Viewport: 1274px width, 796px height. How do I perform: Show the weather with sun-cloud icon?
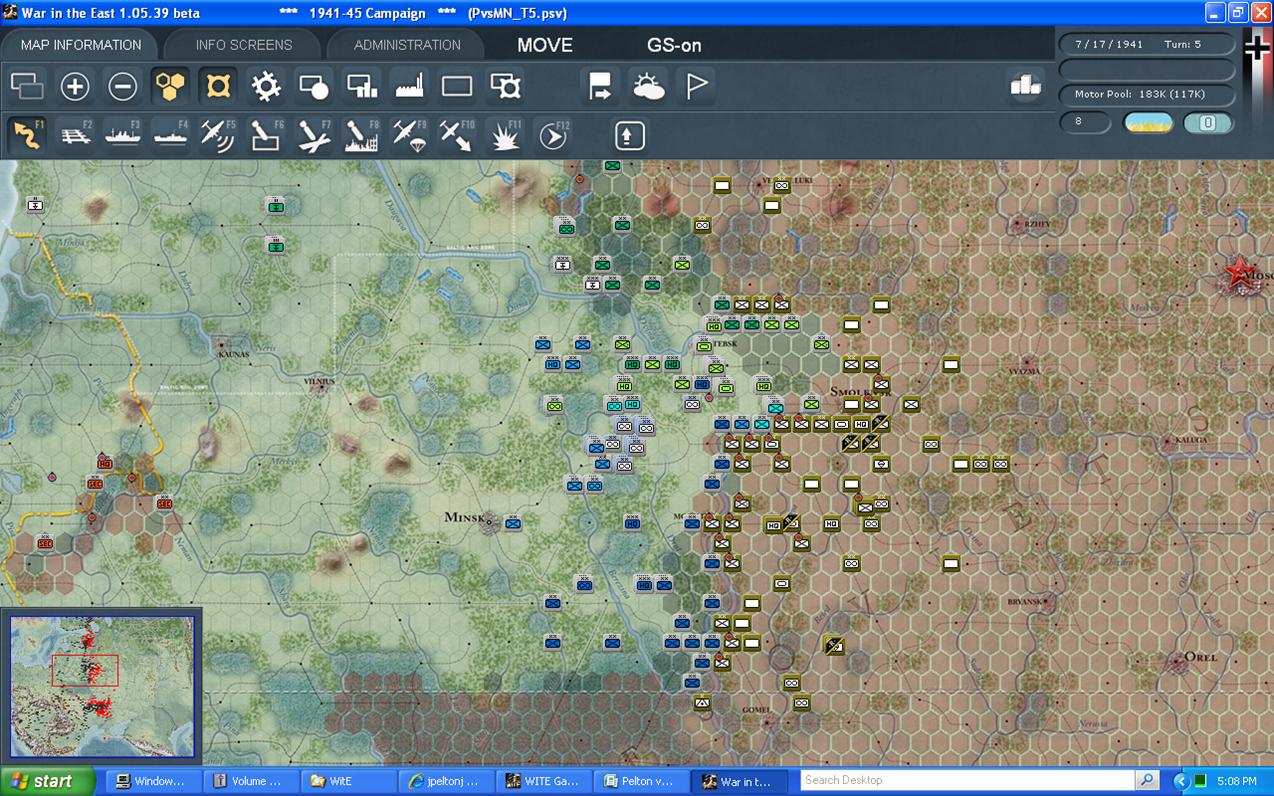click(x=648, y=86)
